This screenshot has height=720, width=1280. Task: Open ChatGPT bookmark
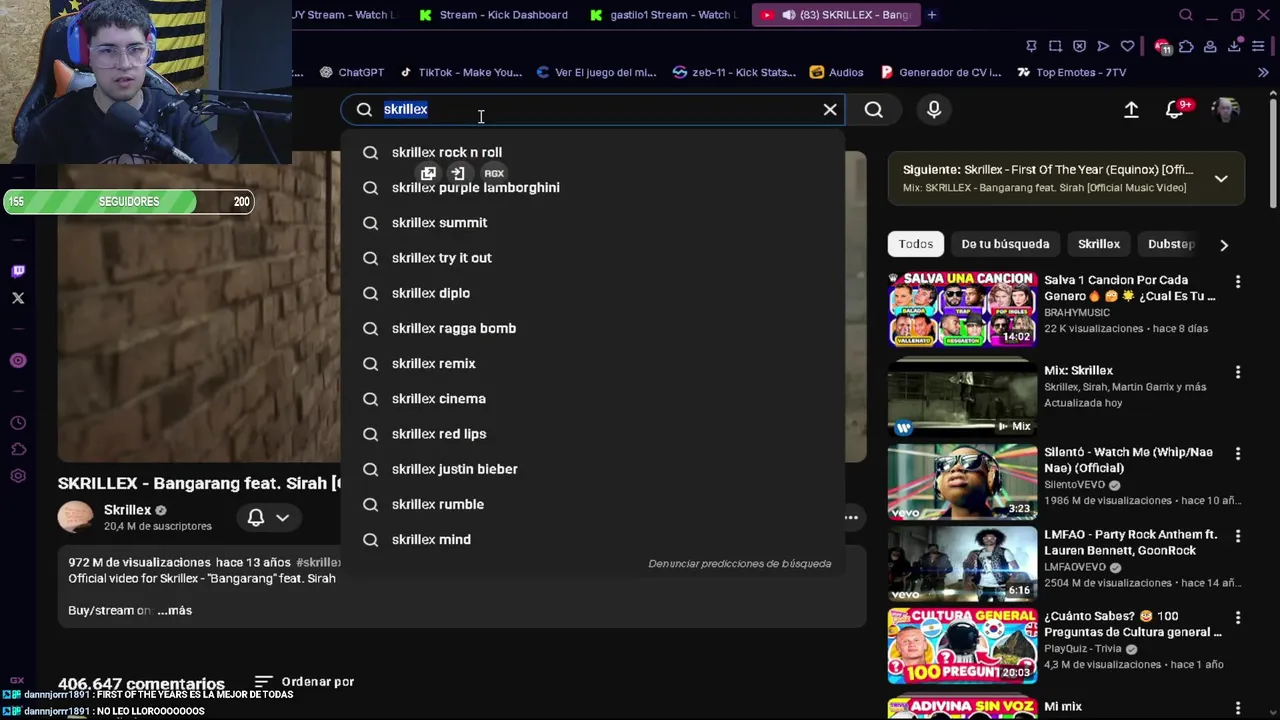352,72
